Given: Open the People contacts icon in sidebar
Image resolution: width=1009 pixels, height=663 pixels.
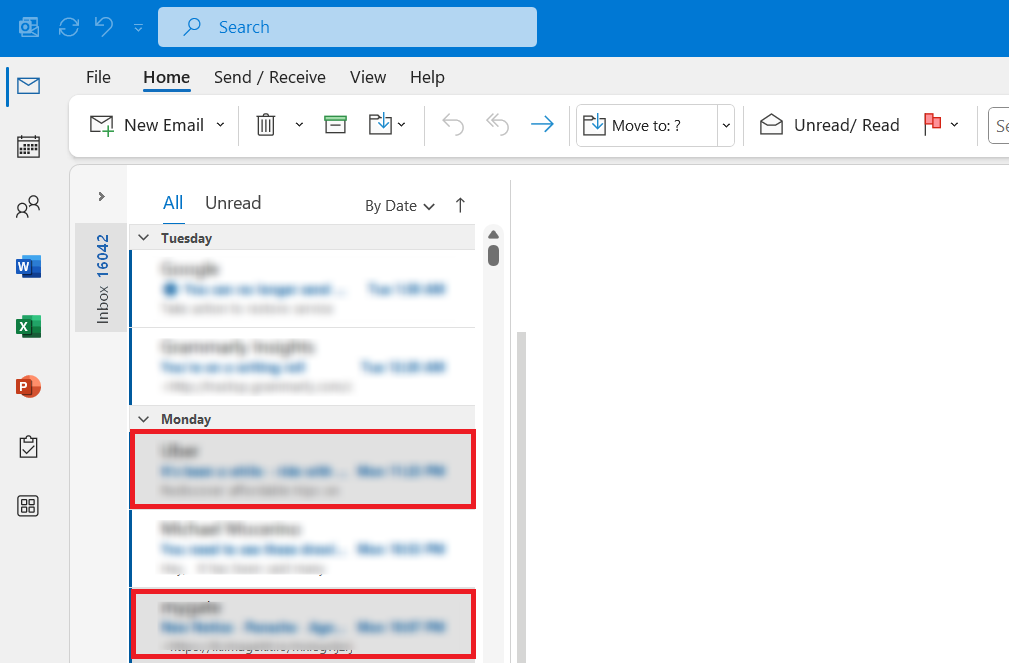Looking at the screenshot, I should coord(28,207).
